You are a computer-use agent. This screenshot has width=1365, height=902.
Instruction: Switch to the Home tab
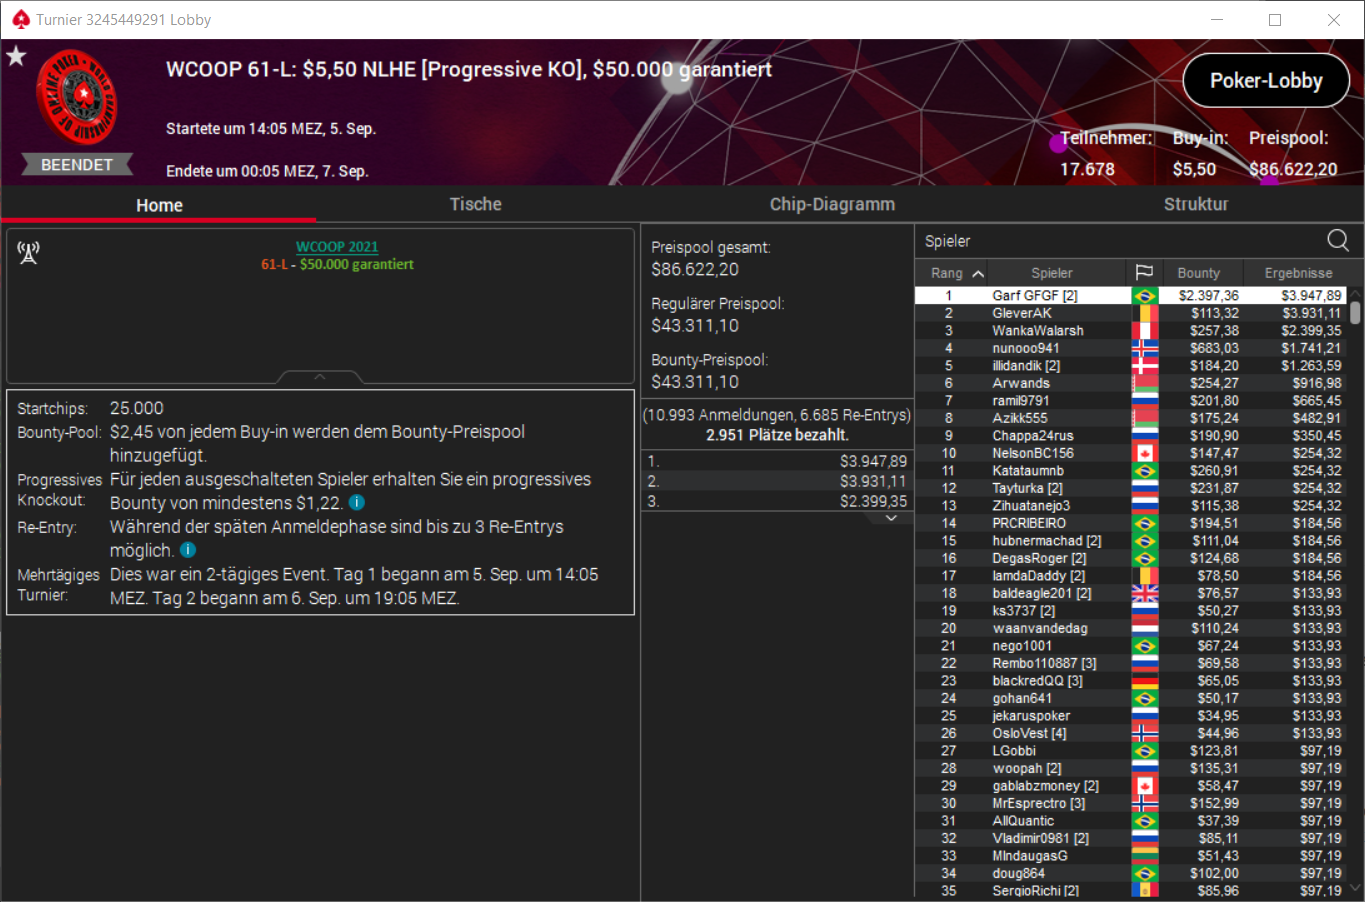[x=160, y=205]
